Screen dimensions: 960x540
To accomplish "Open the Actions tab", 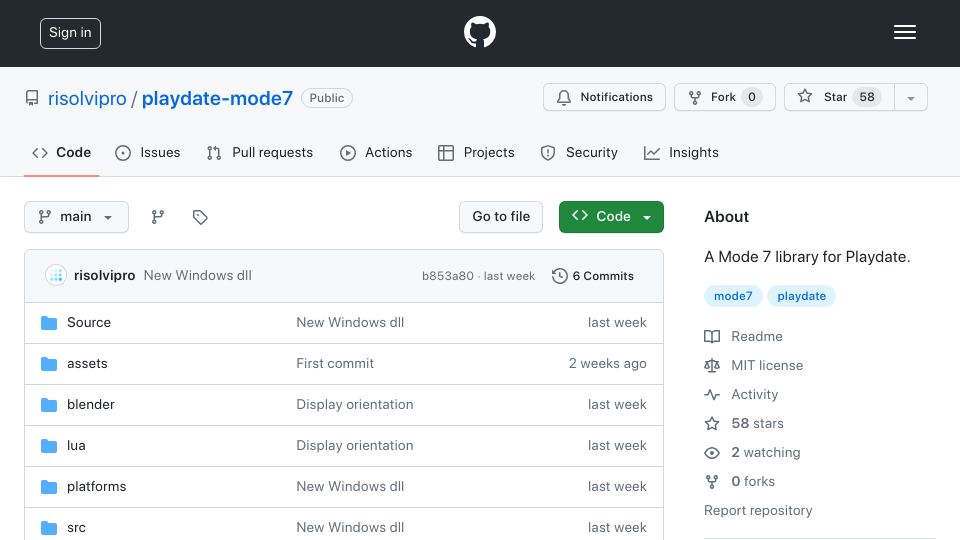I will 376,152.
